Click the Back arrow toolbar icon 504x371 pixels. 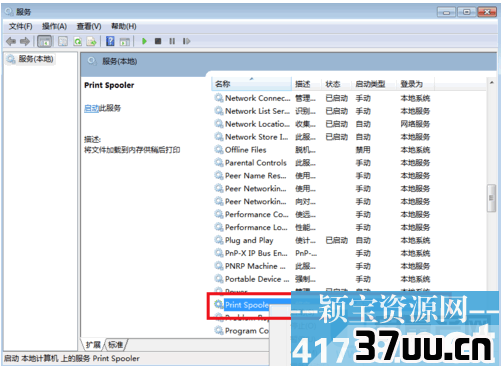[11, 41]
